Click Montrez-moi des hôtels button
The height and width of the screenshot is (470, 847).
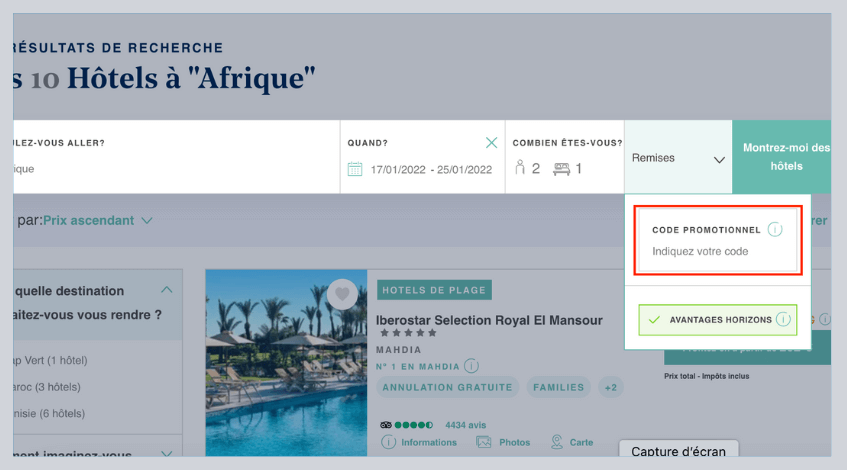[784, 157]
